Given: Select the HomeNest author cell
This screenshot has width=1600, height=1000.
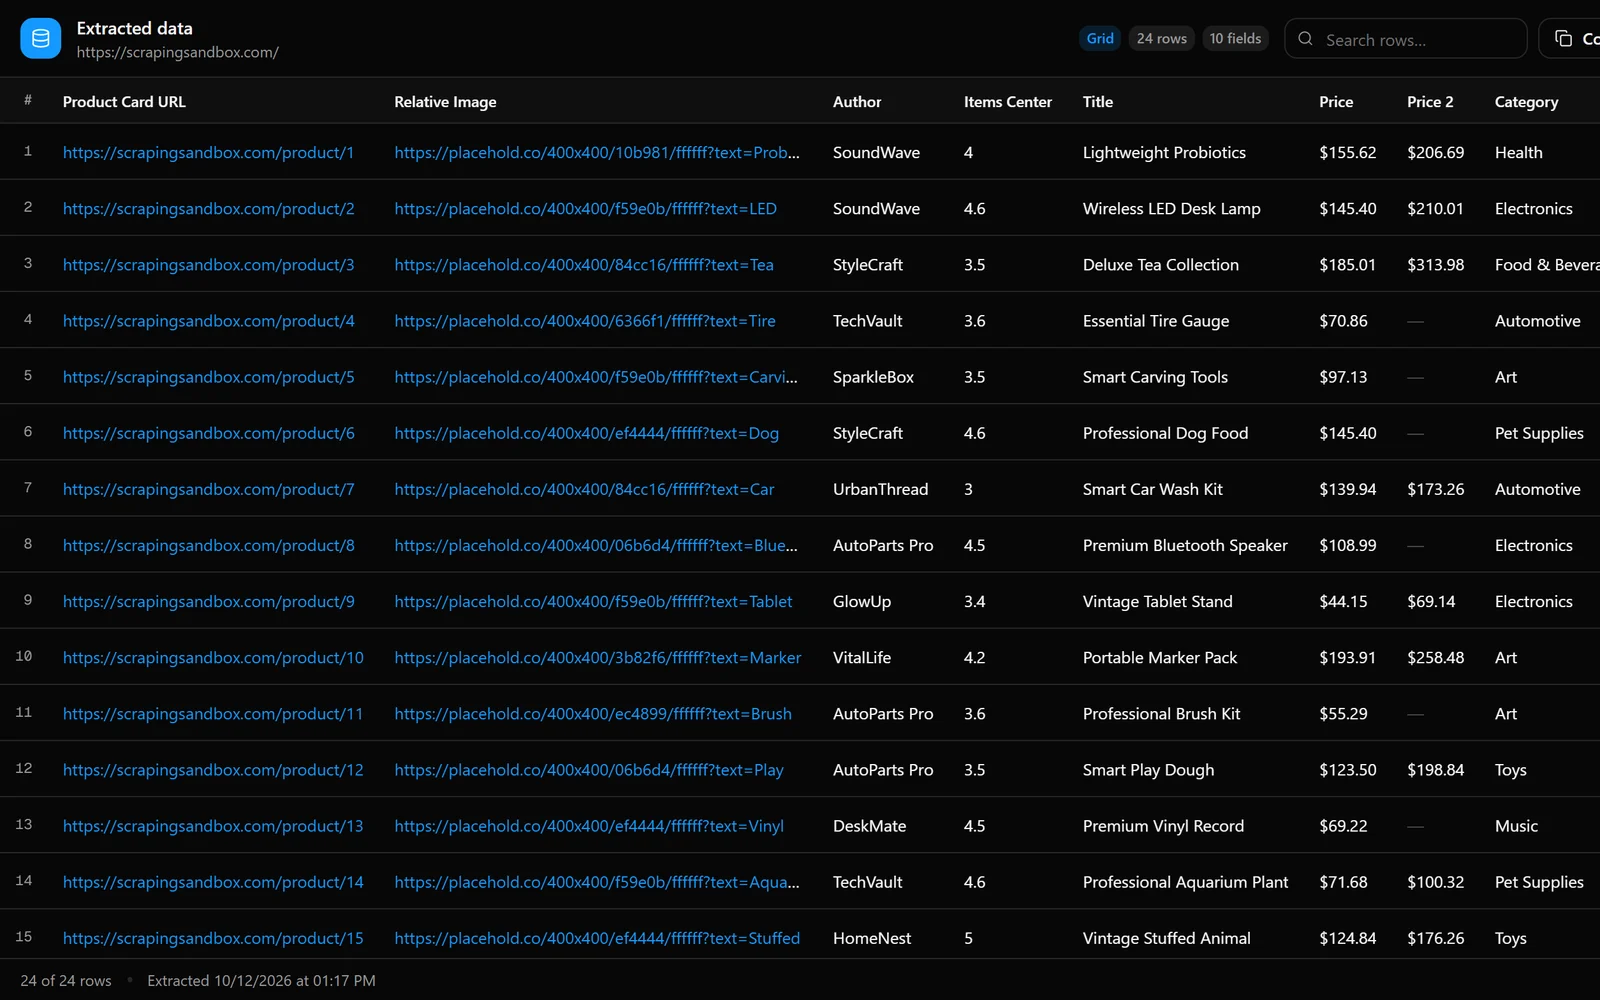Looking at the screenshot, I should coord(872,938).
